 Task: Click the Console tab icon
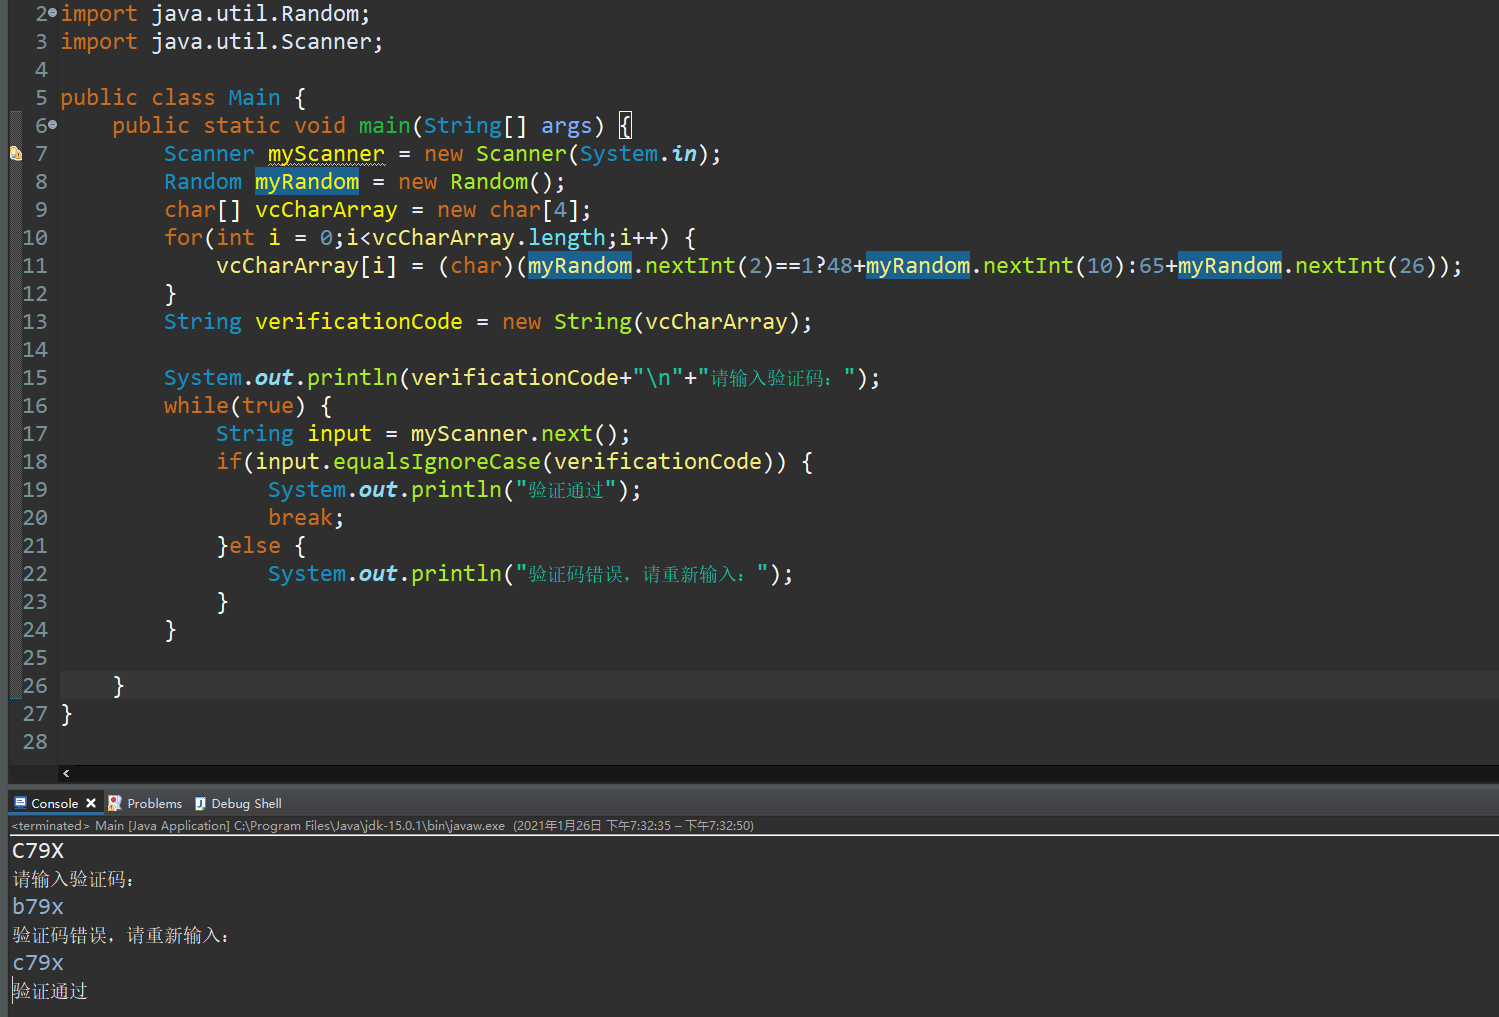20,803
